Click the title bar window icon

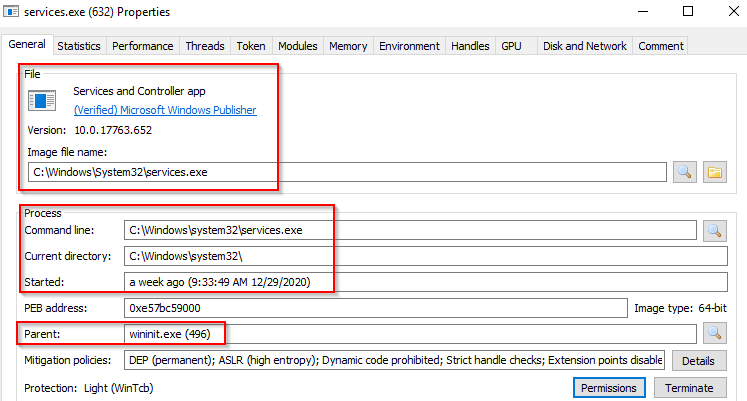click(x=11, y=12)
